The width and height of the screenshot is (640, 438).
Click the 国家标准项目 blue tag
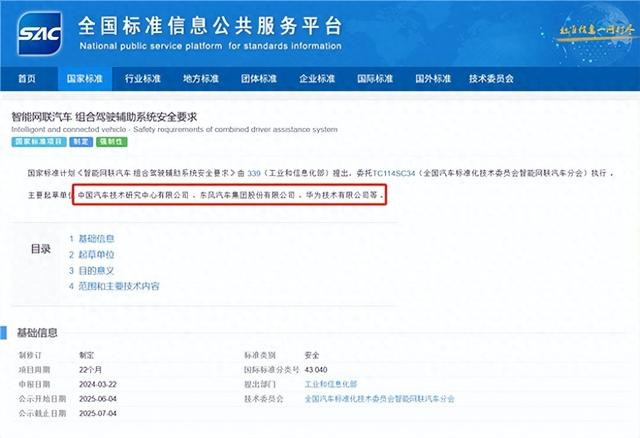click(x=39, y=142)
